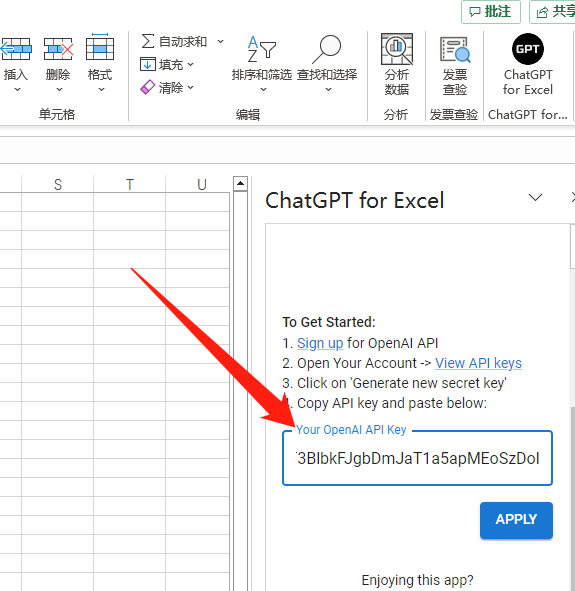Click the OpenAI API Key input field
This screenshot has width=575, height=591.
[x=417, y=458]
